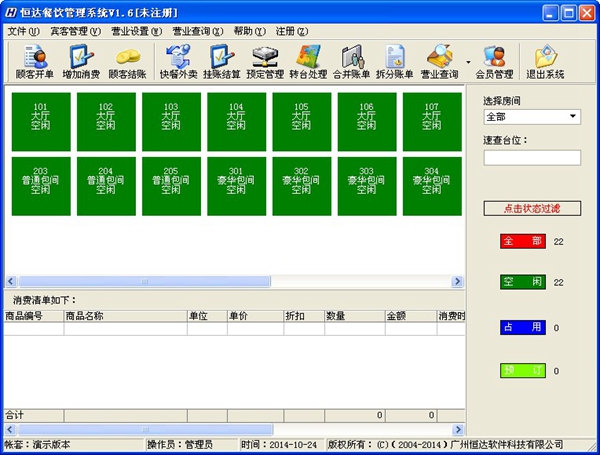Click the 转台处理 table transfer icon
The height and width of the screenshot is (455, 600).
tap(310, 62)
